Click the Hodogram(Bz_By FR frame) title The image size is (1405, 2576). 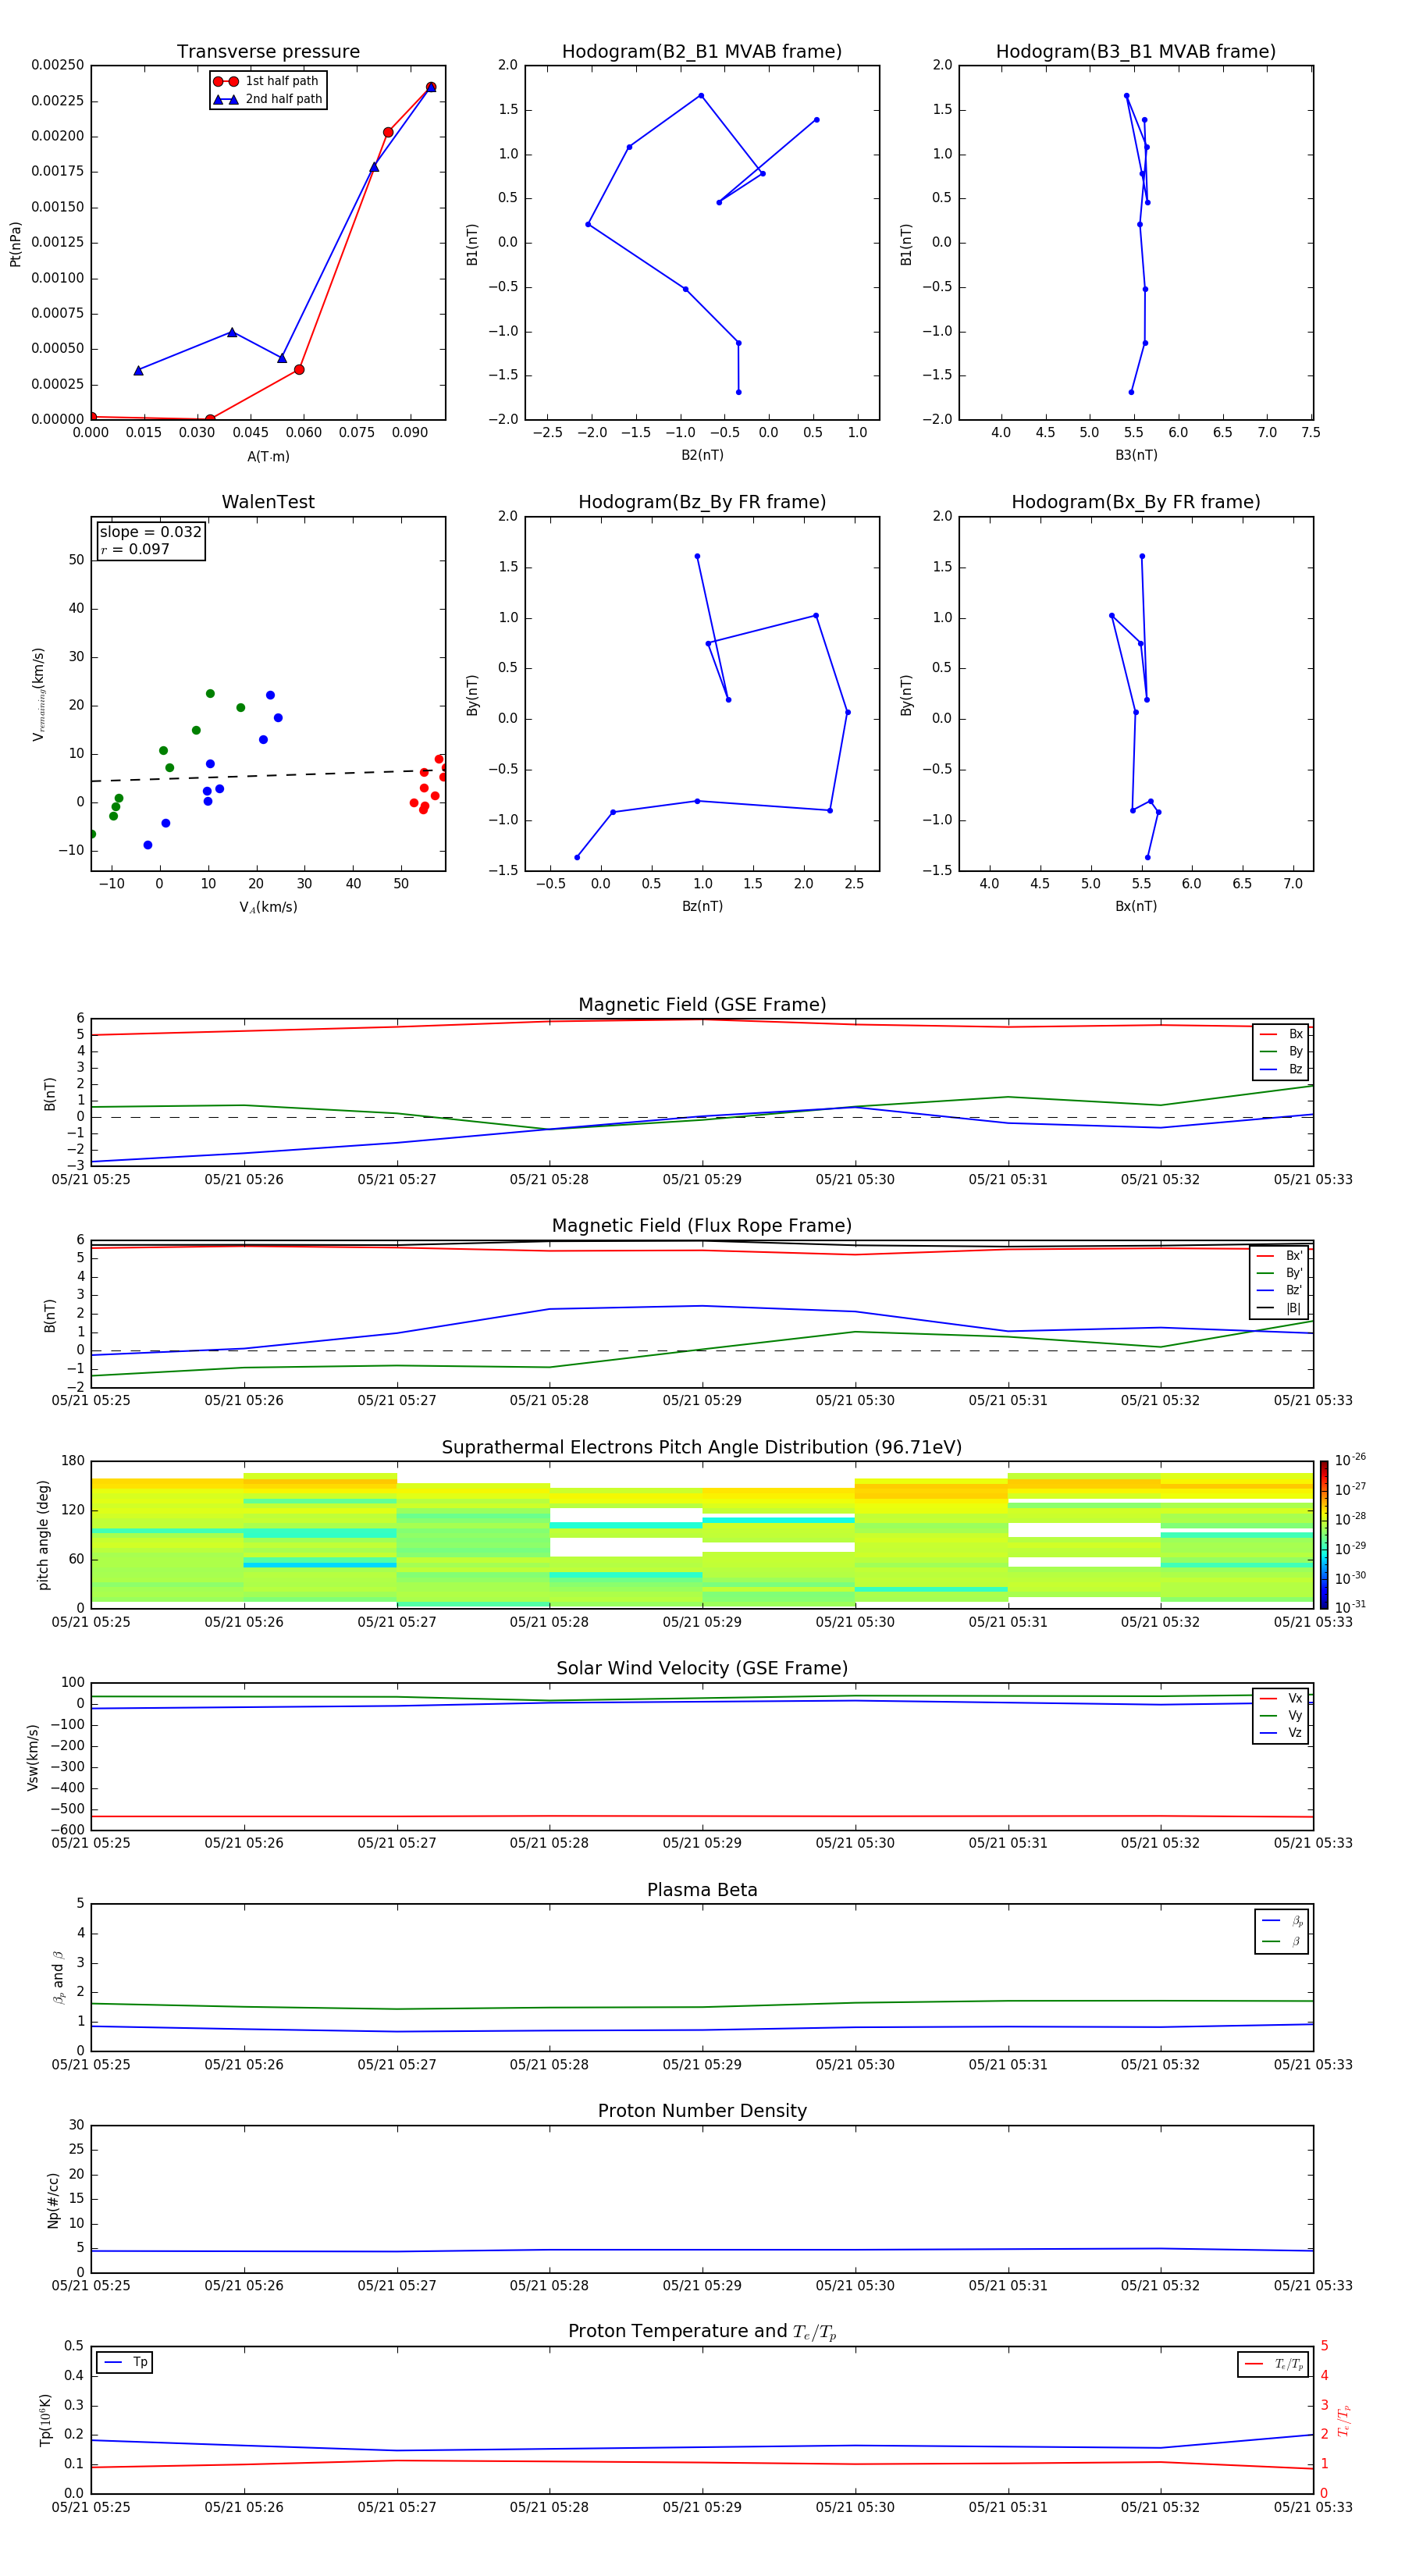(x=701, y=502)
